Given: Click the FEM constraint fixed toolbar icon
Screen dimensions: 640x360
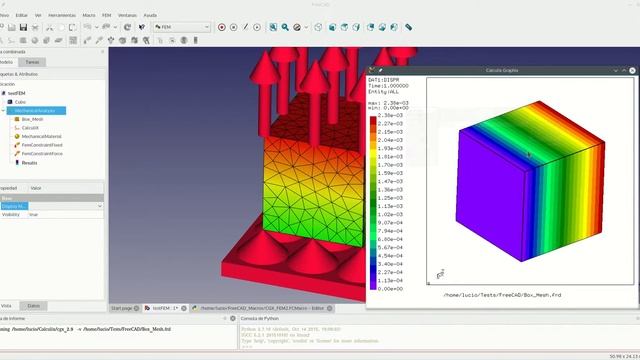Looking at the screenshot, I should pyautogui.click(x=87, y=40).
